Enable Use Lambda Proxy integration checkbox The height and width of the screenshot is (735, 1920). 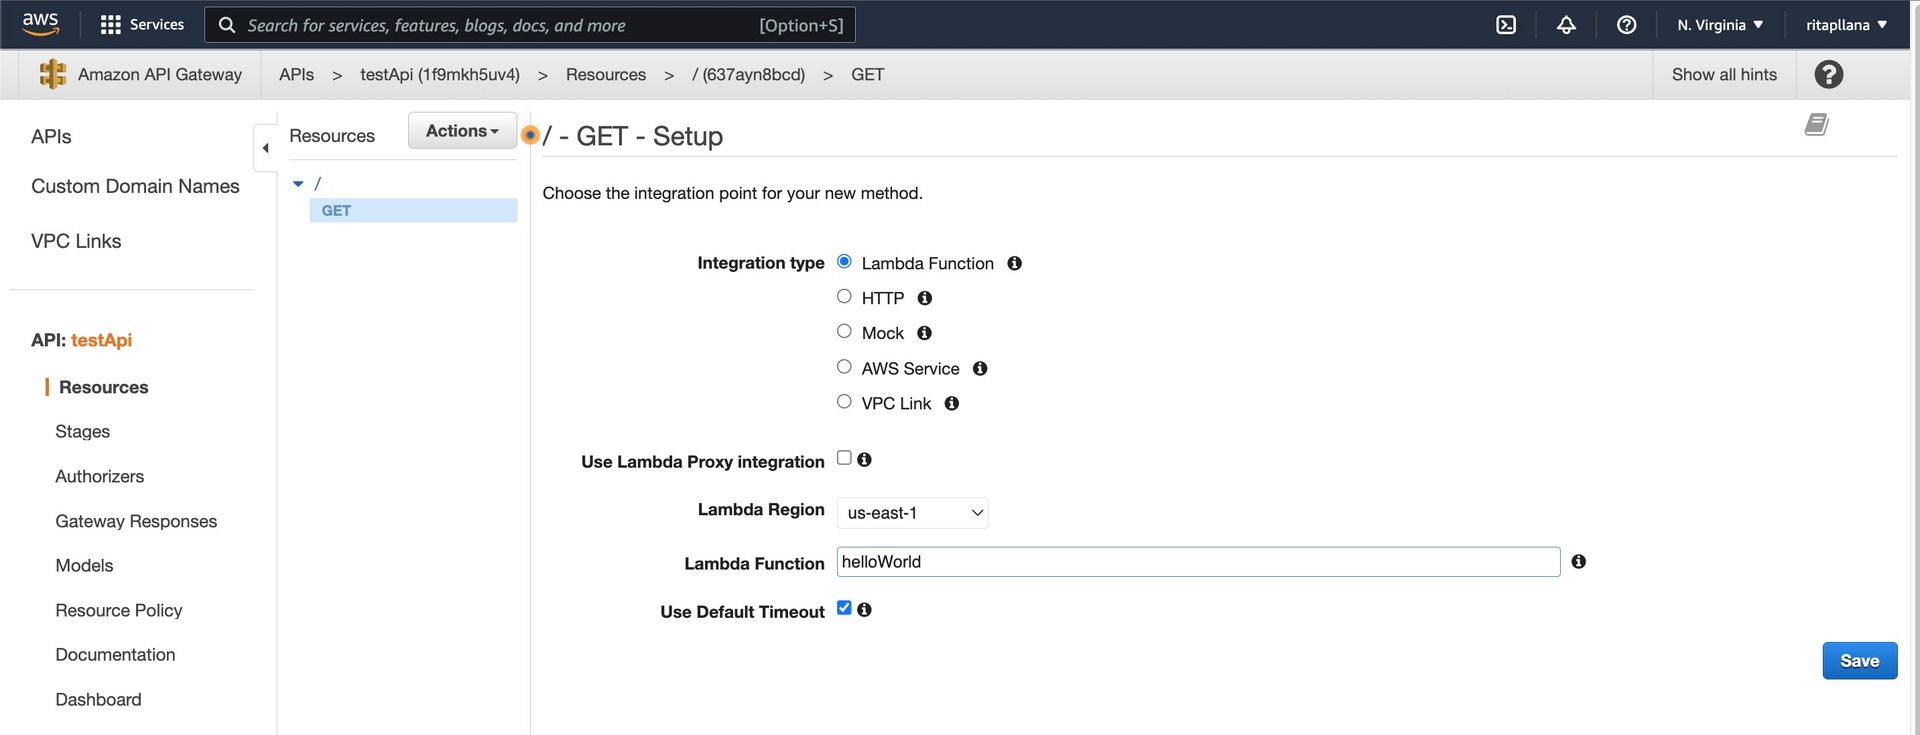[x=844, y=458]
